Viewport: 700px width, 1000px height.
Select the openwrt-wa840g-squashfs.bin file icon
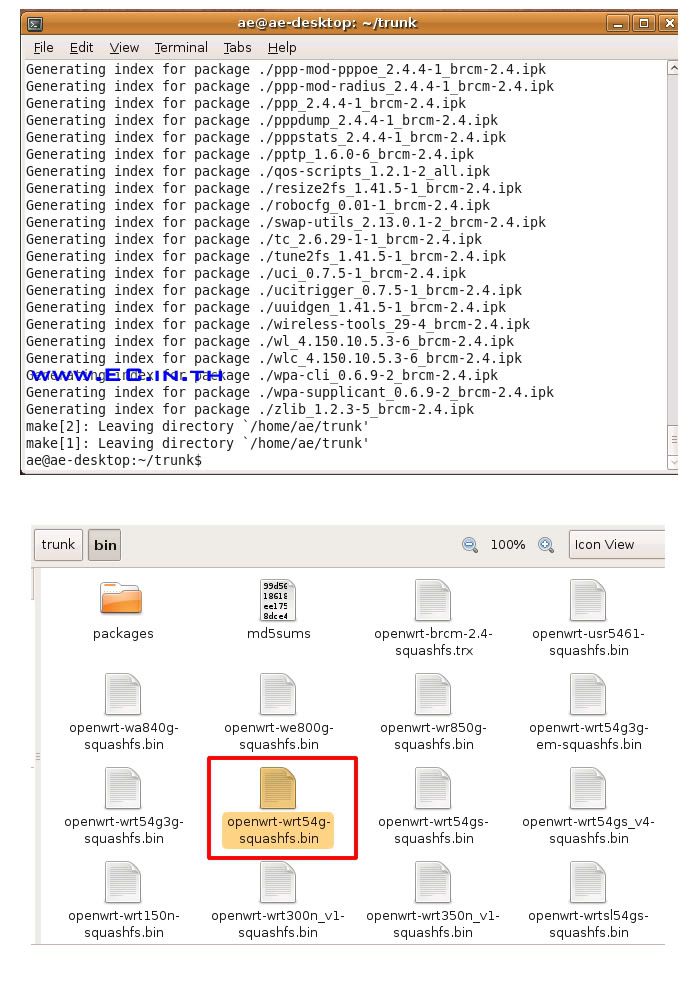(x=122, y=695)
